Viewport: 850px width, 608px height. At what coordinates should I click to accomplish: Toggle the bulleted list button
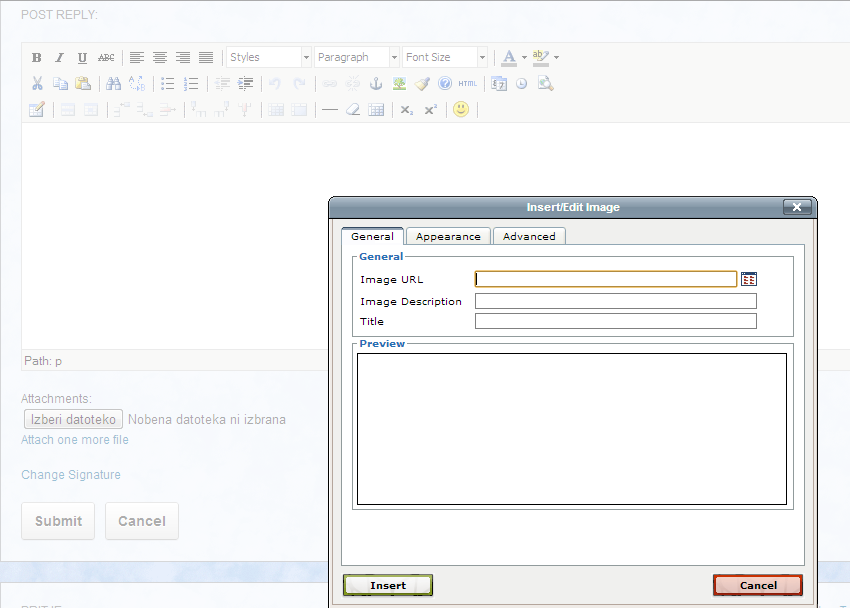coord(168,84)
